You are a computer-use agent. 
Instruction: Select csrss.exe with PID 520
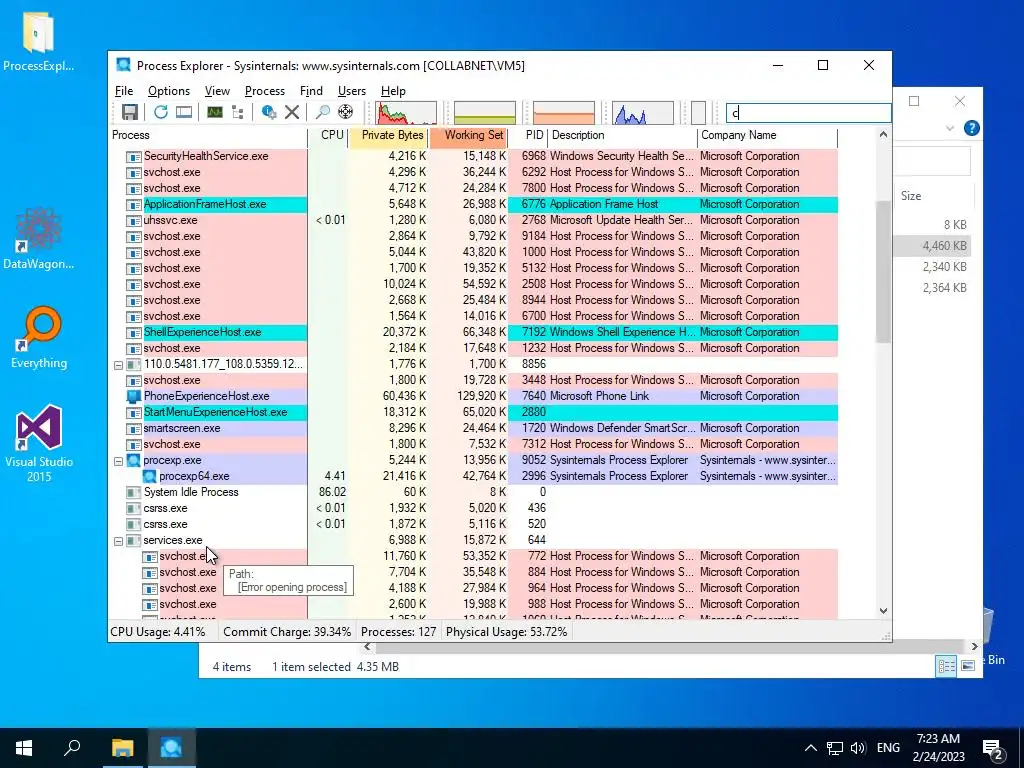[473, 524]
